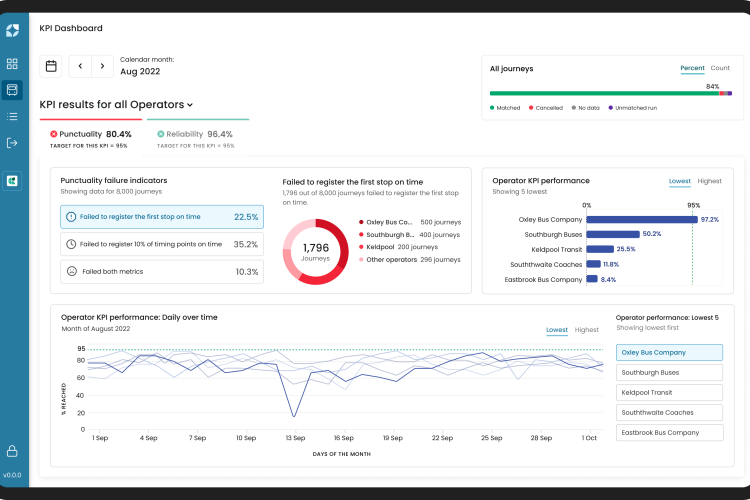Select Southburgh Buses in Lowest 5 list
The image size is (750, 500).
click(669, 373)
